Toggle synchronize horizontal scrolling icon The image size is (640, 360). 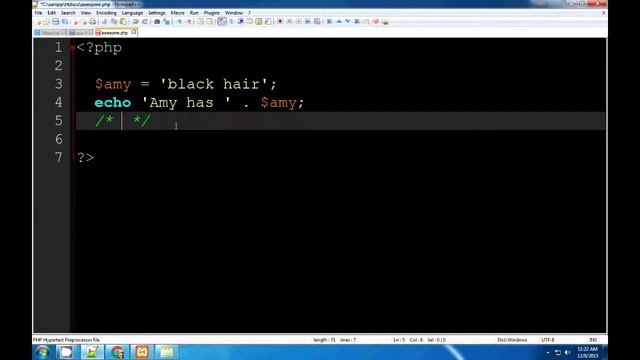click(209, 21)
